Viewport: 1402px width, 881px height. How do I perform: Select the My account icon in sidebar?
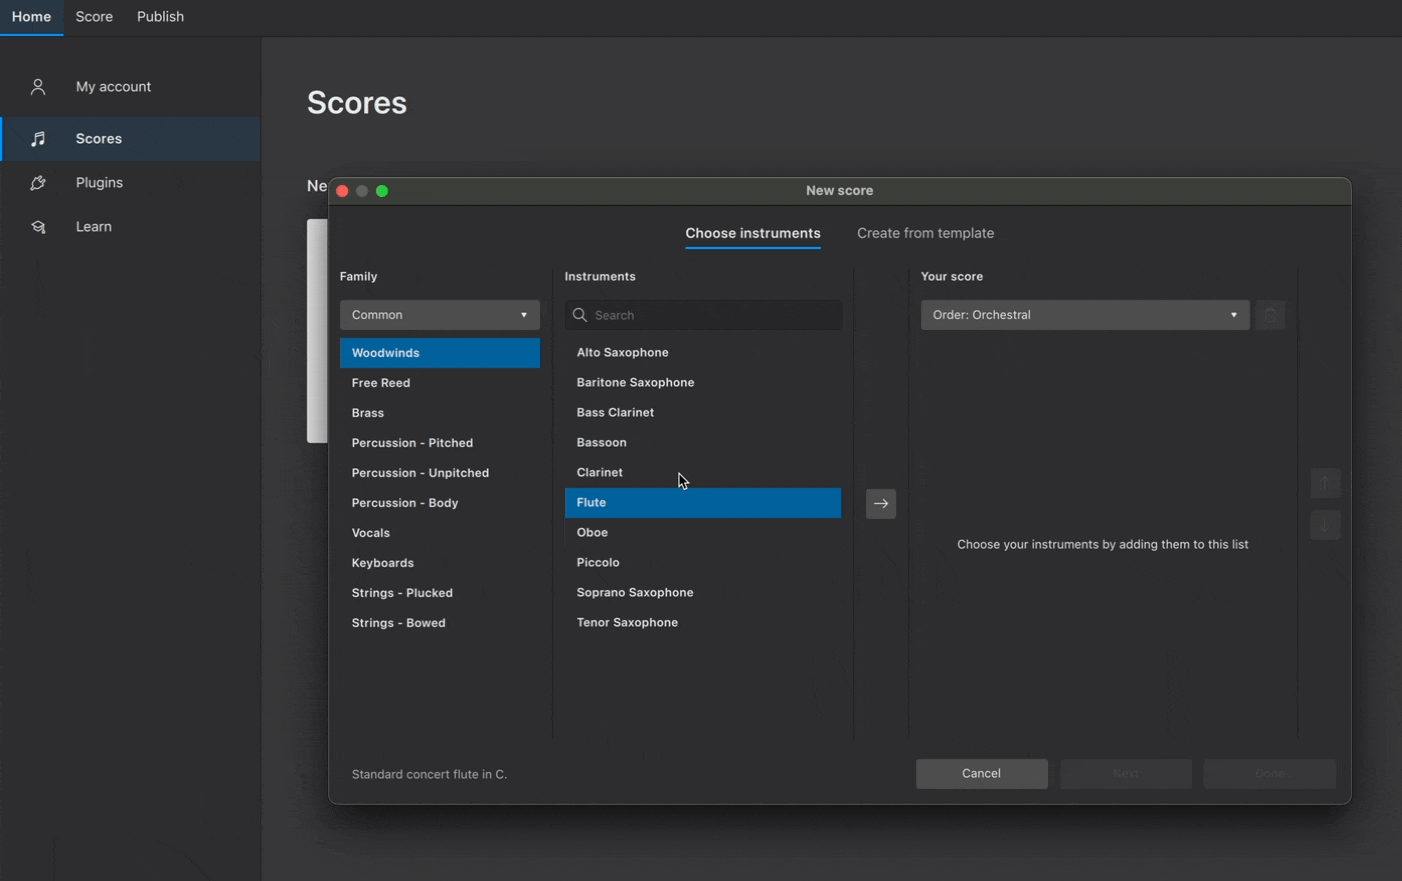point(37,87)
